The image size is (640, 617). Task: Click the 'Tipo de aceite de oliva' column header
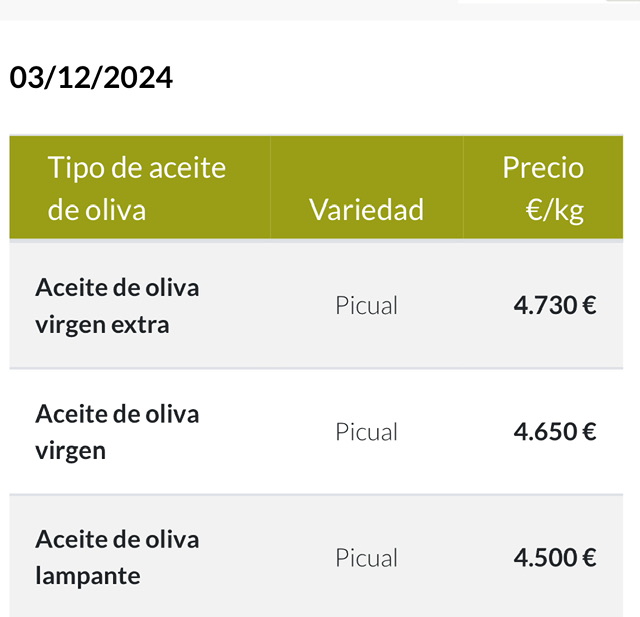point(137,188)
